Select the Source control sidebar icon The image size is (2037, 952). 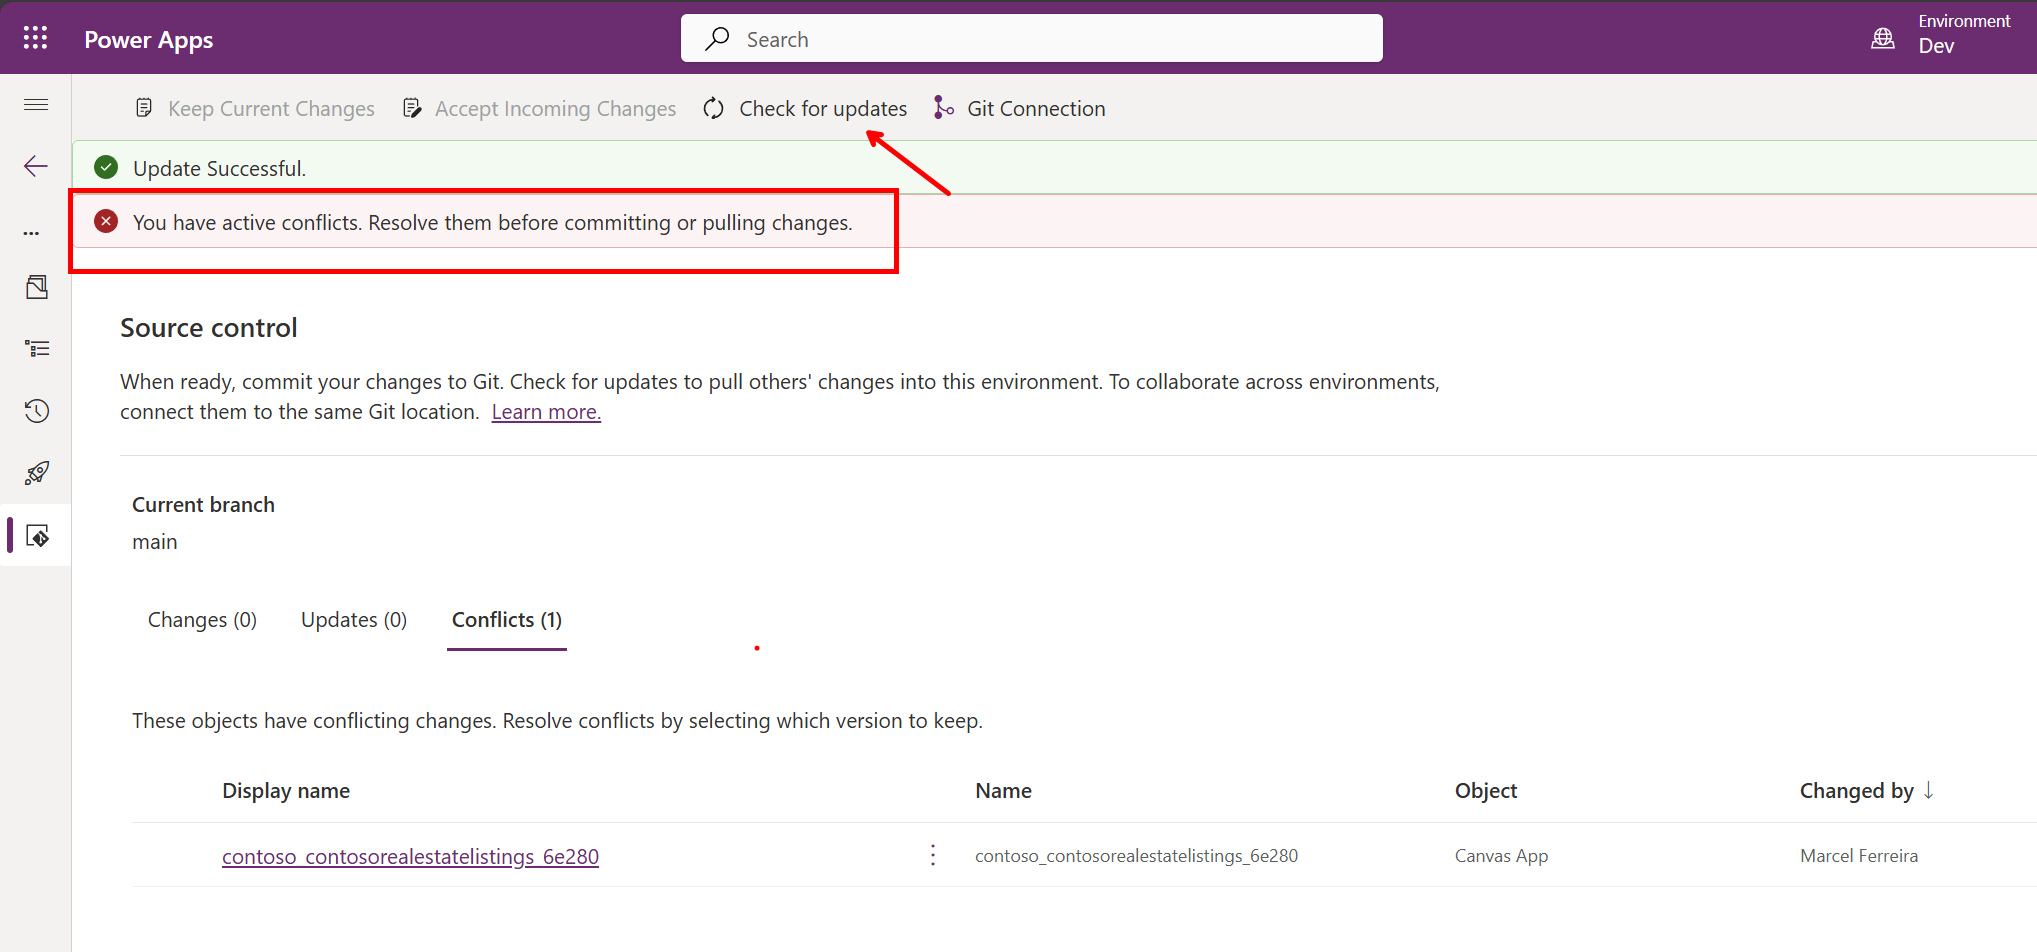[x=37, y=536]
